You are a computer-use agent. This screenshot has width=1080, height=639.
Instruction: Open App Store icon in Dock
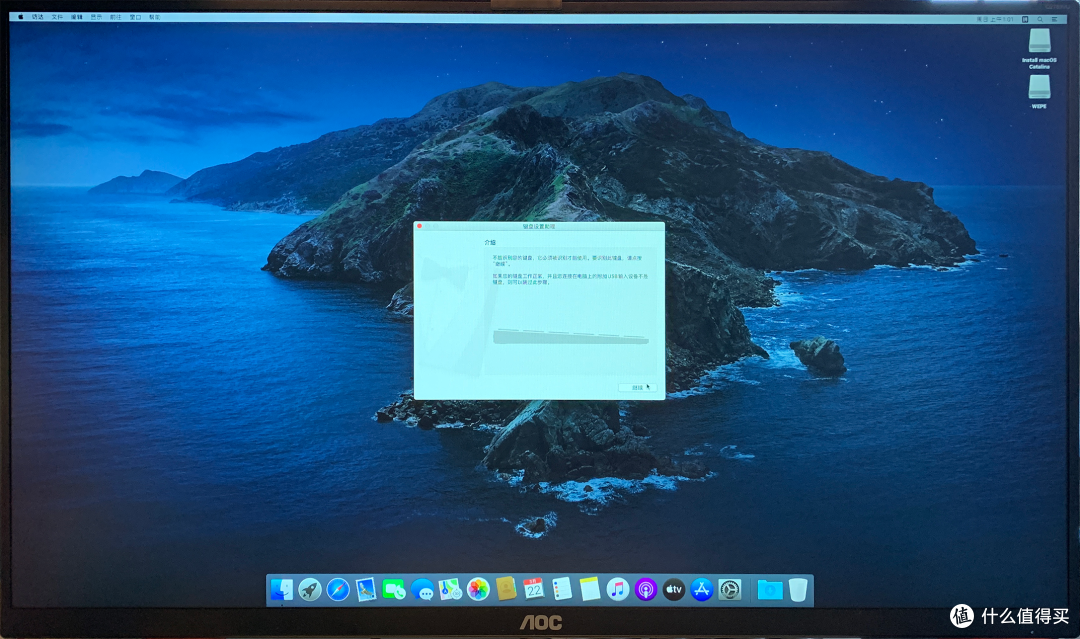pyautogui.click(x=701, y=589)
